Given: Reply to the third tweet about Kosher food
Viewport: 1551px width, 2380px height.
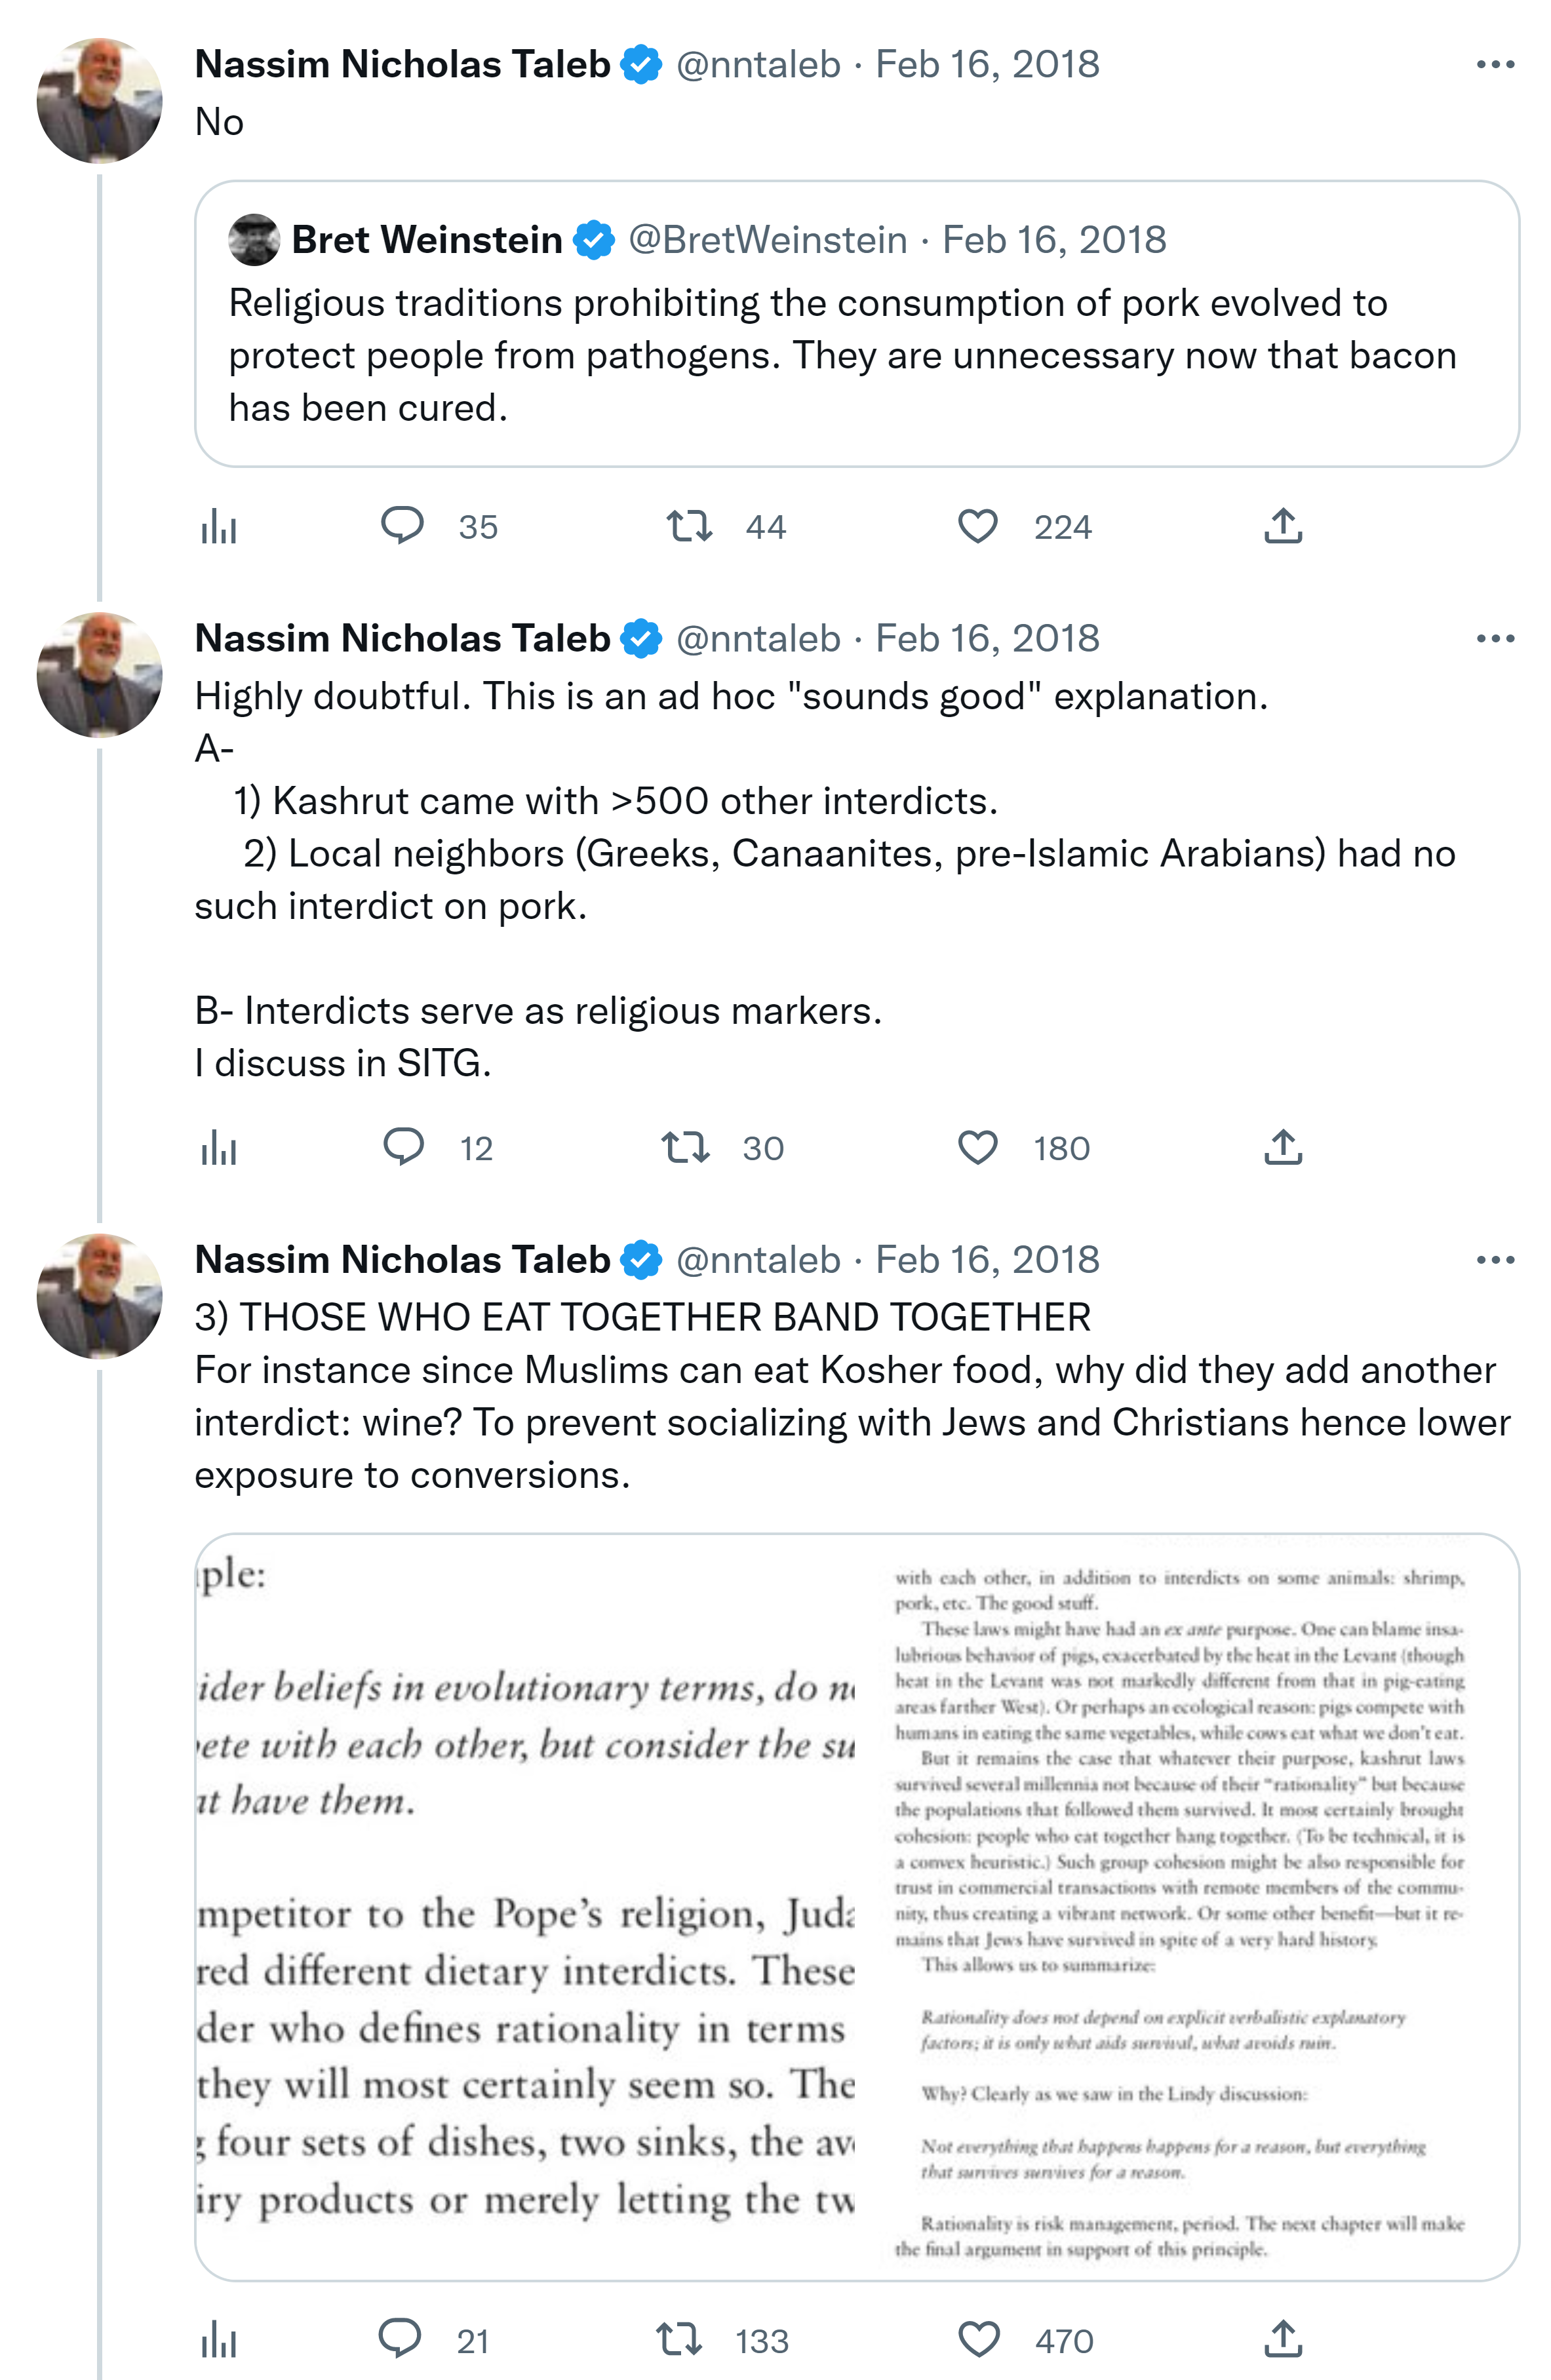Looking at the screenshot, I should click(400, 2340).
